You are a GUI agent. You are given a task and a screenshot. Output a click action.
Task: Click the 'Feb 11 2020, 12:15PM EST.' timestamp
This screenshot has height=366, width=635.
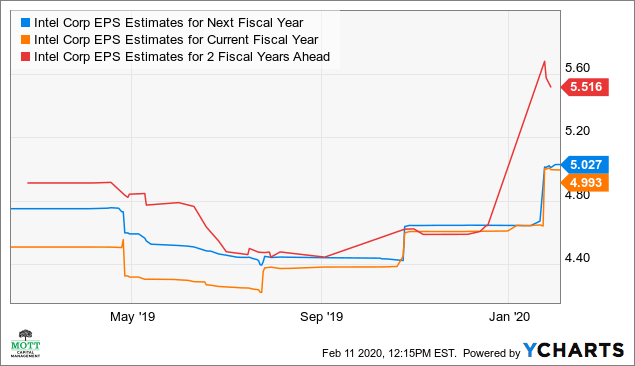[x=389, y=353]
